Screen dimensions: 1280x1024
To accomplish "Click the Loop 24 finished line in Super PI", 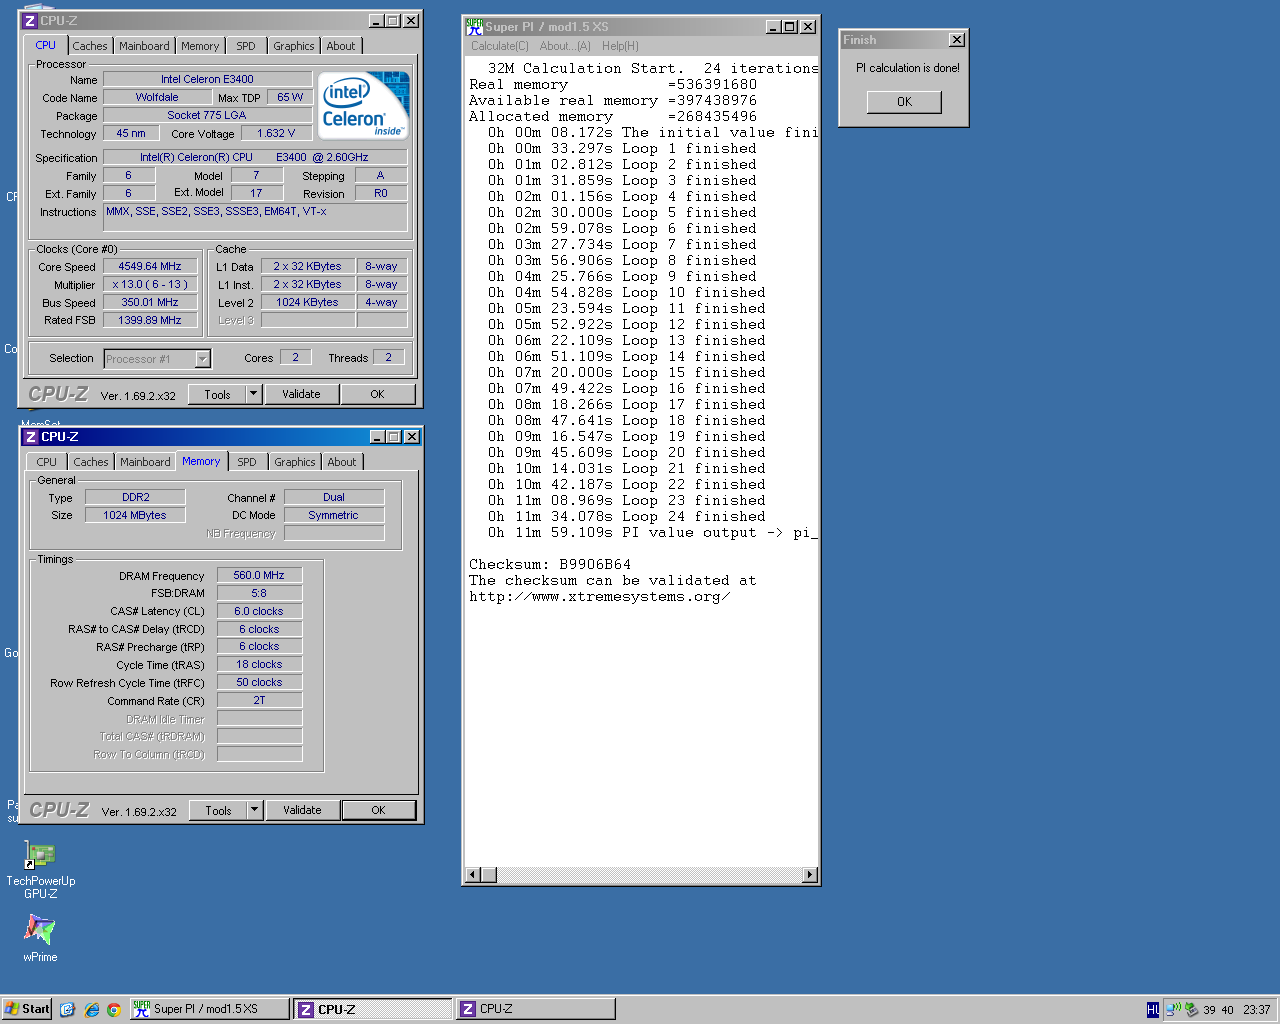I will click(x=627, y=517).
